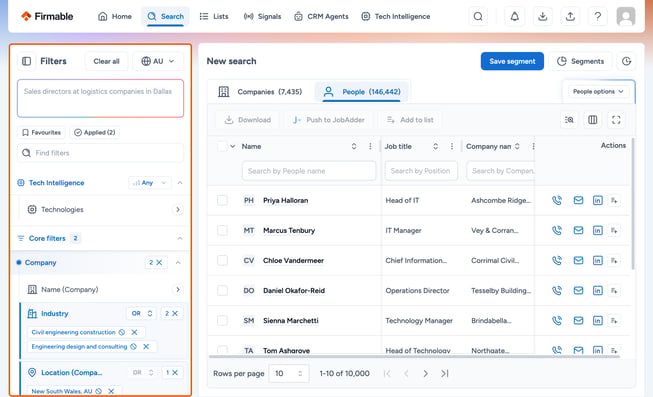Click the upload icon in header
653x397 pixels.
pyautogui.click(x=570, y=17)
